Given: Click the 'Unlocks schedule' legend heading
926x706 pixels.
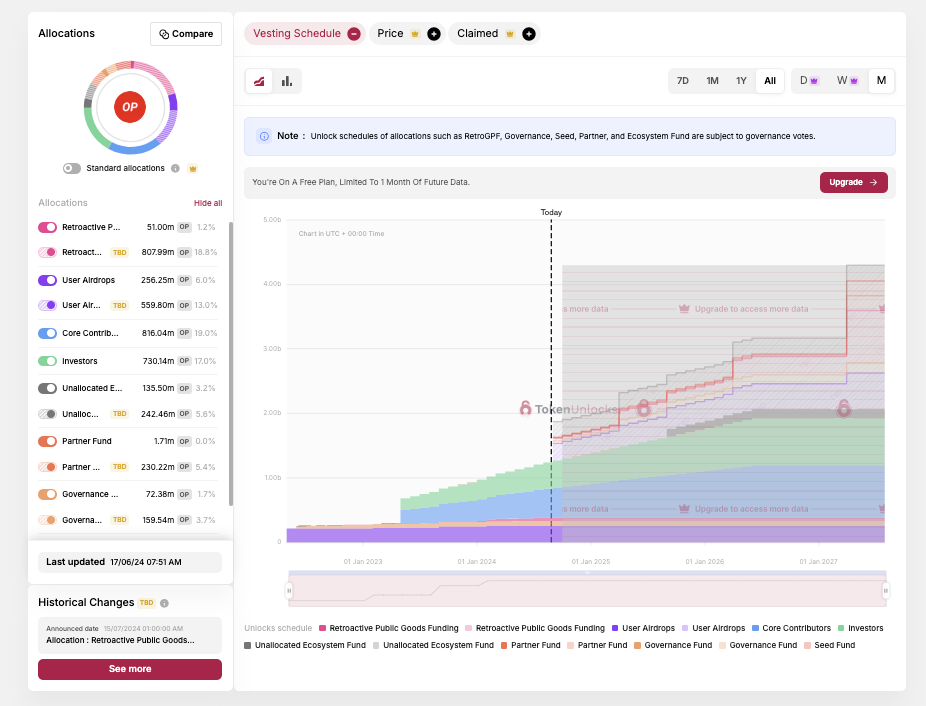Looking at the screenshot, I should point(278,628).
